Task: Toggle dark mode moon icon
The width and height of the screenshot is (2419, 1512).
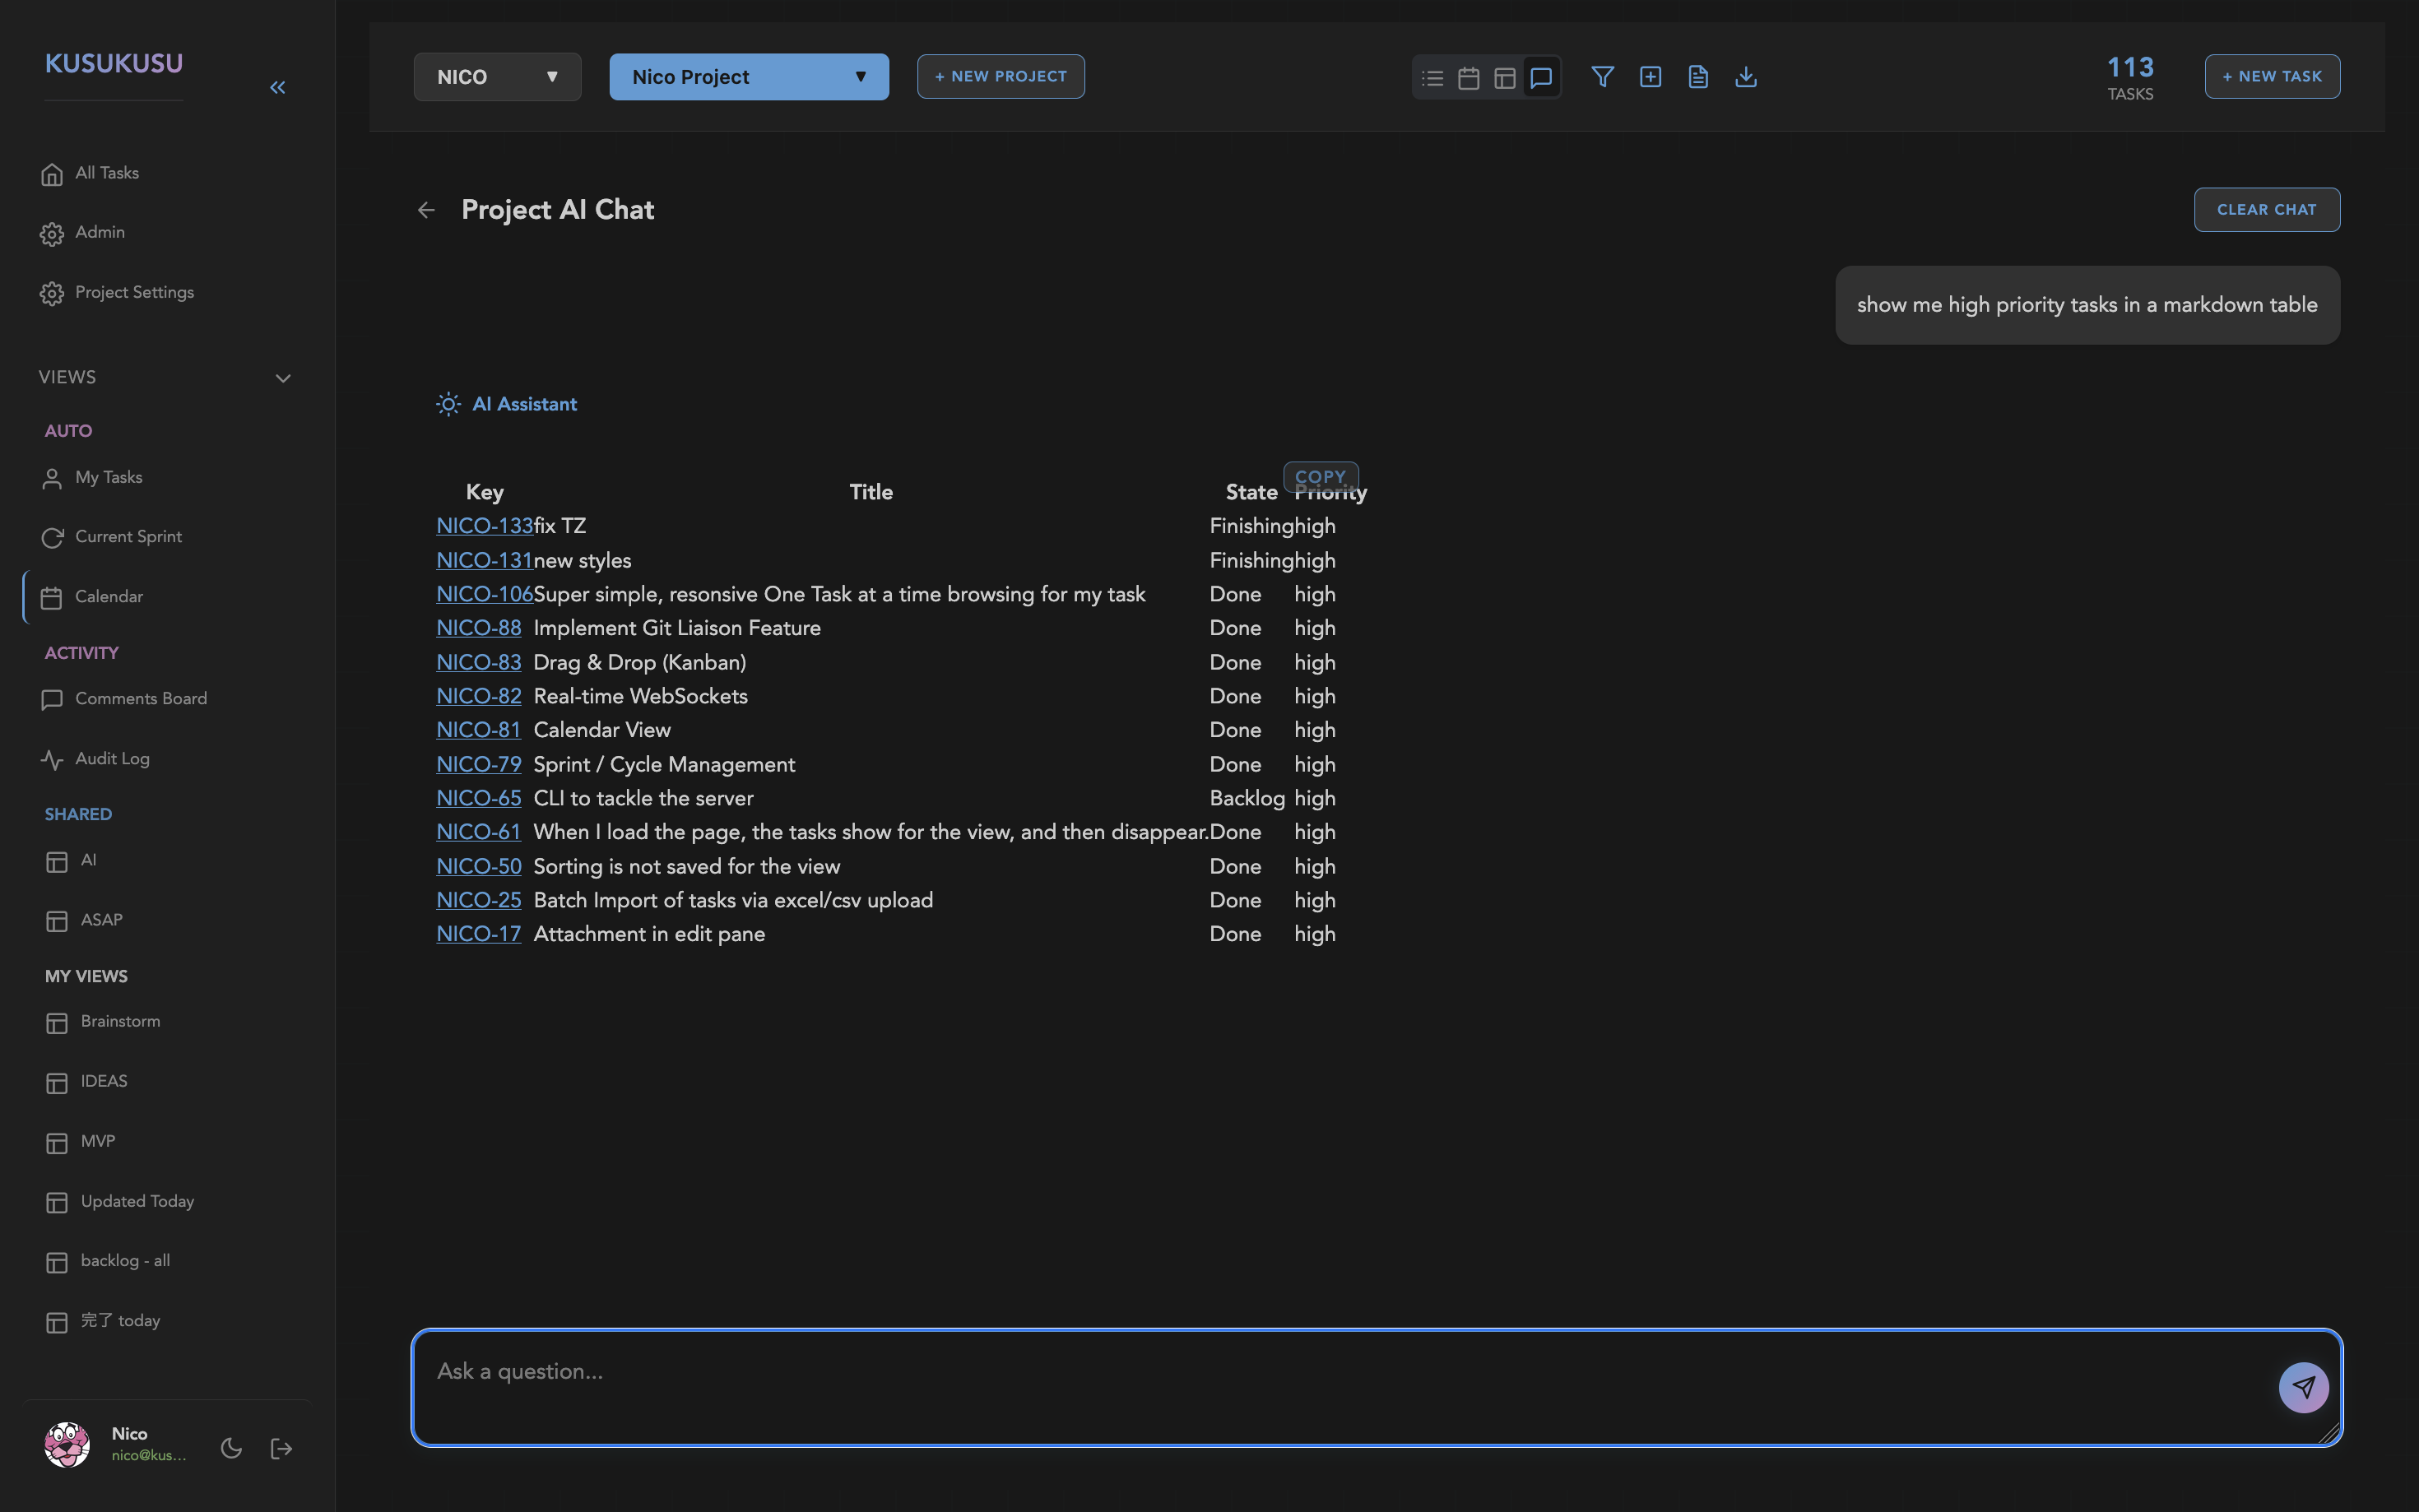Action: [x=231, y=1448]
